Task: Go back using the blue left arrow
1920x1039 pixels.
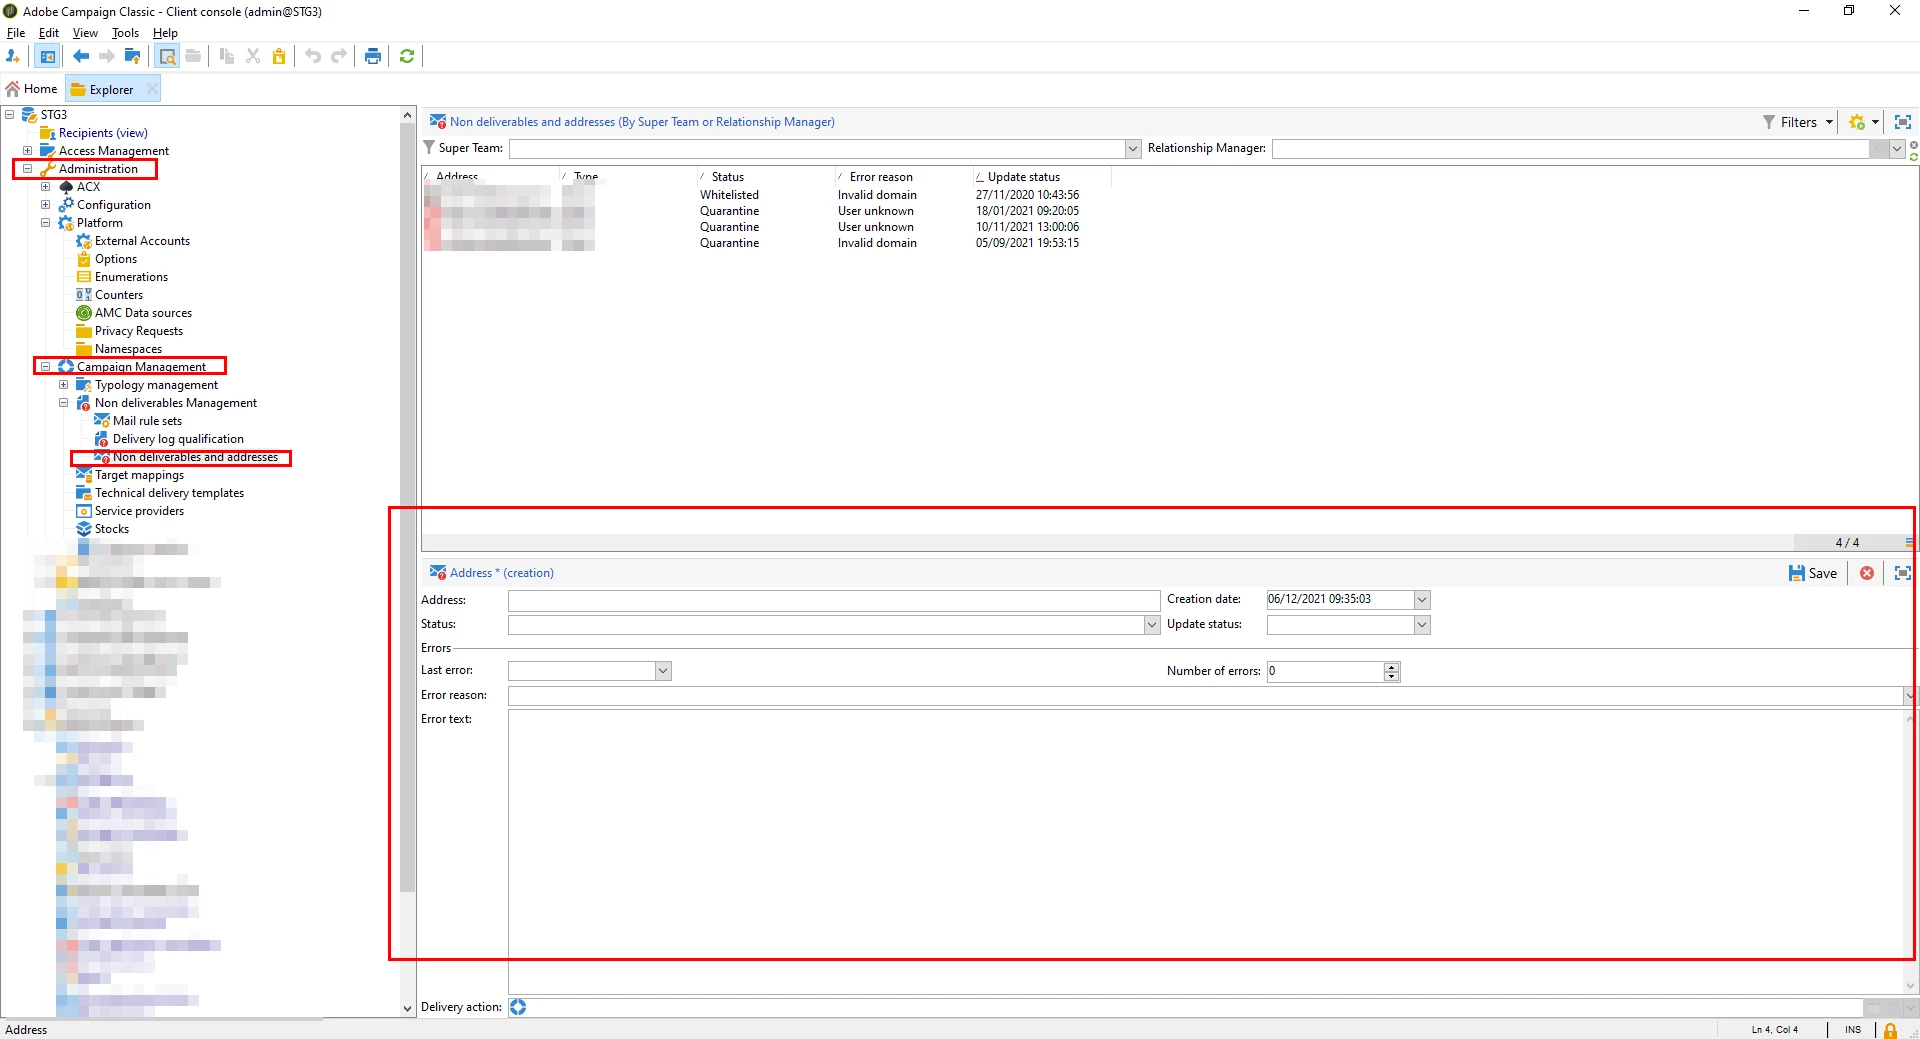Action: (x=81, y=56)
